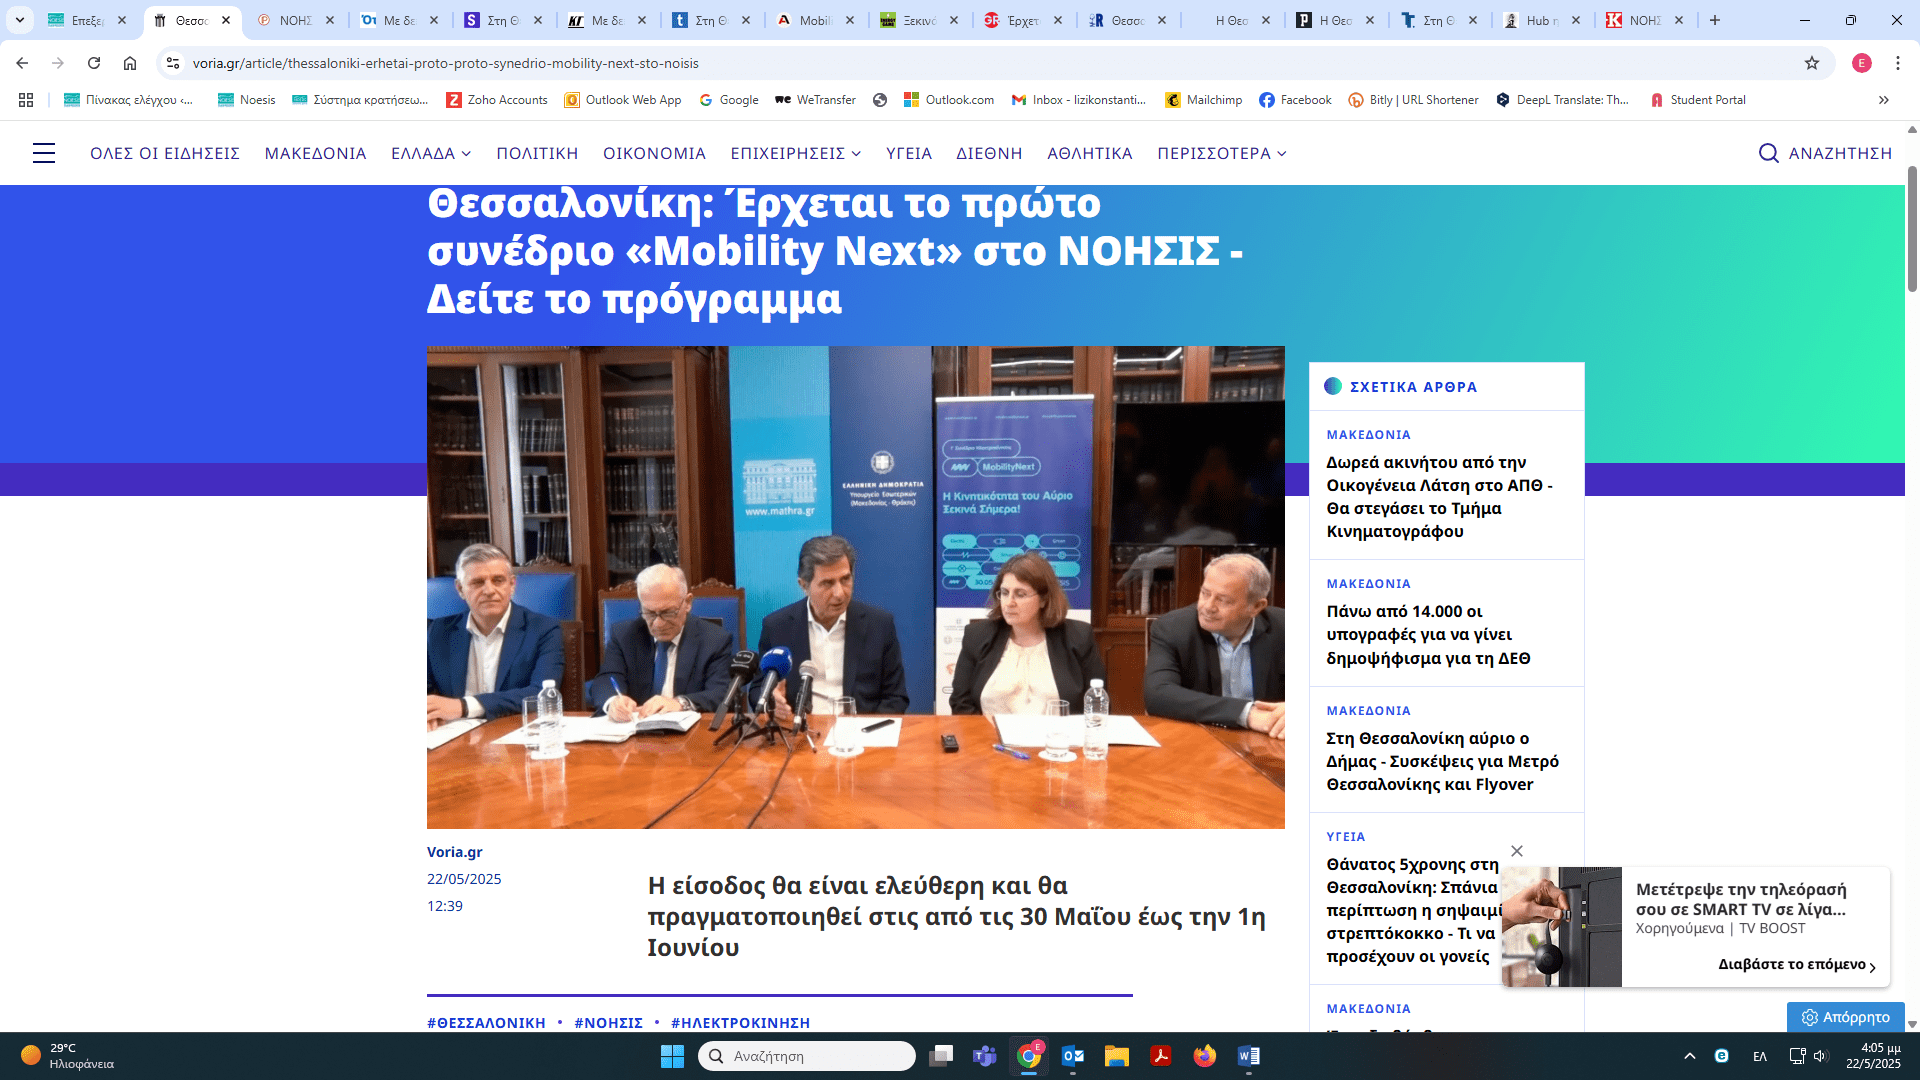
Task: Open Chrome three-dot menu
Action: pyautogui.click(x=1897, y=63)
